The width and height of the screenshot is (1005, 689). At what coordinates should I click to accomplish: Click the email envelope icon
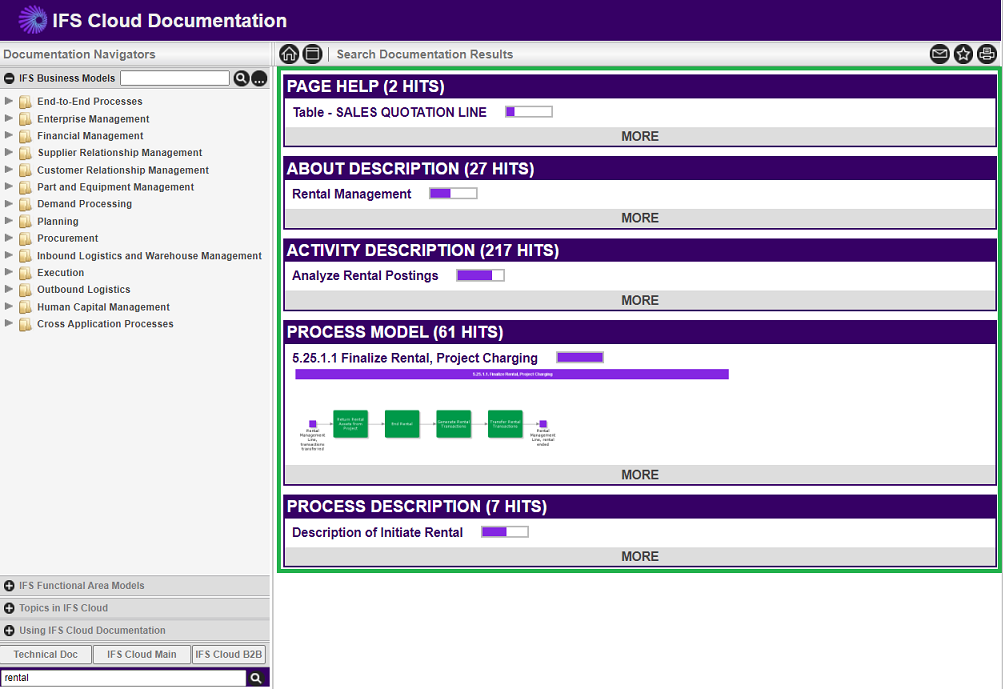pyautogui.click(x=939, y=54)
